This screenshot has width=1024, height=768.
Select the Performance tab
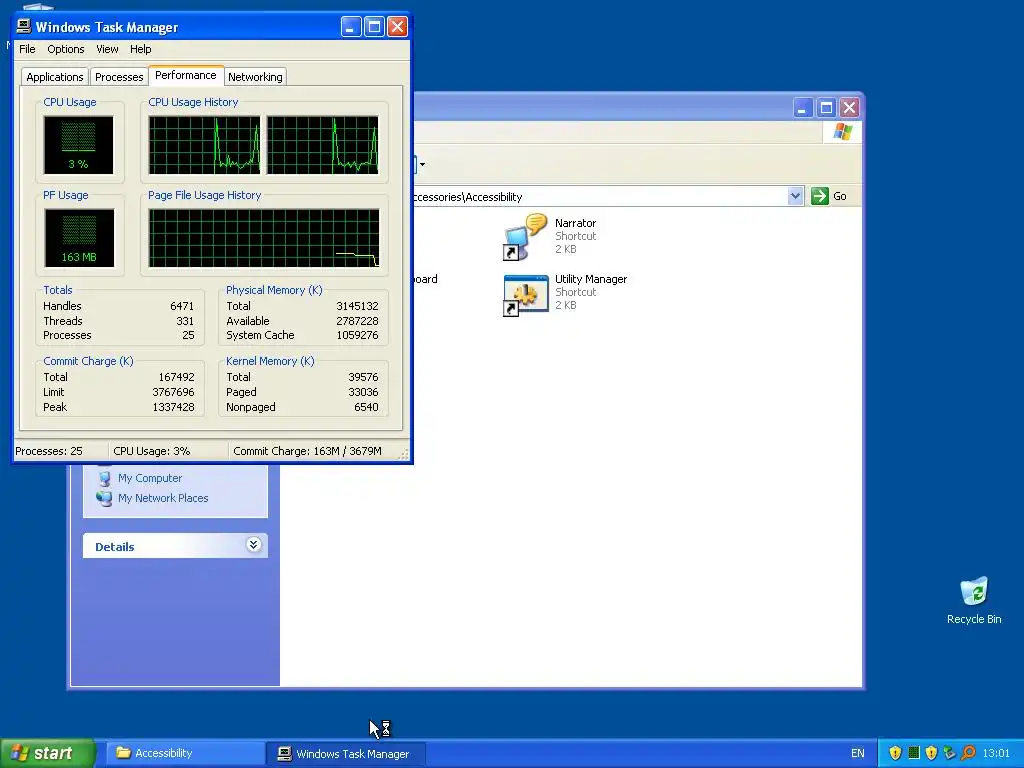[185, 75]
